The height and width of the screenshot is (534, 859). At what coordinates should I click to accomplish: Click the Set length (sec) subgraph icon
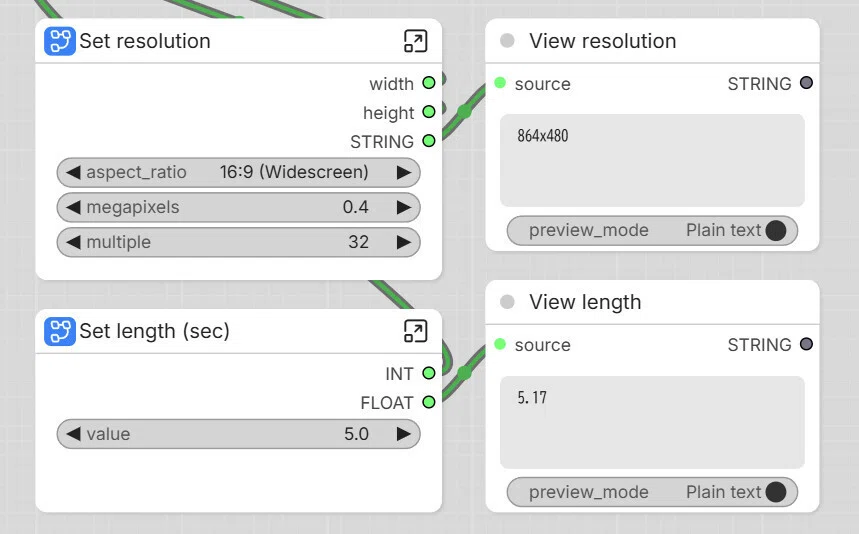point(60,331)
